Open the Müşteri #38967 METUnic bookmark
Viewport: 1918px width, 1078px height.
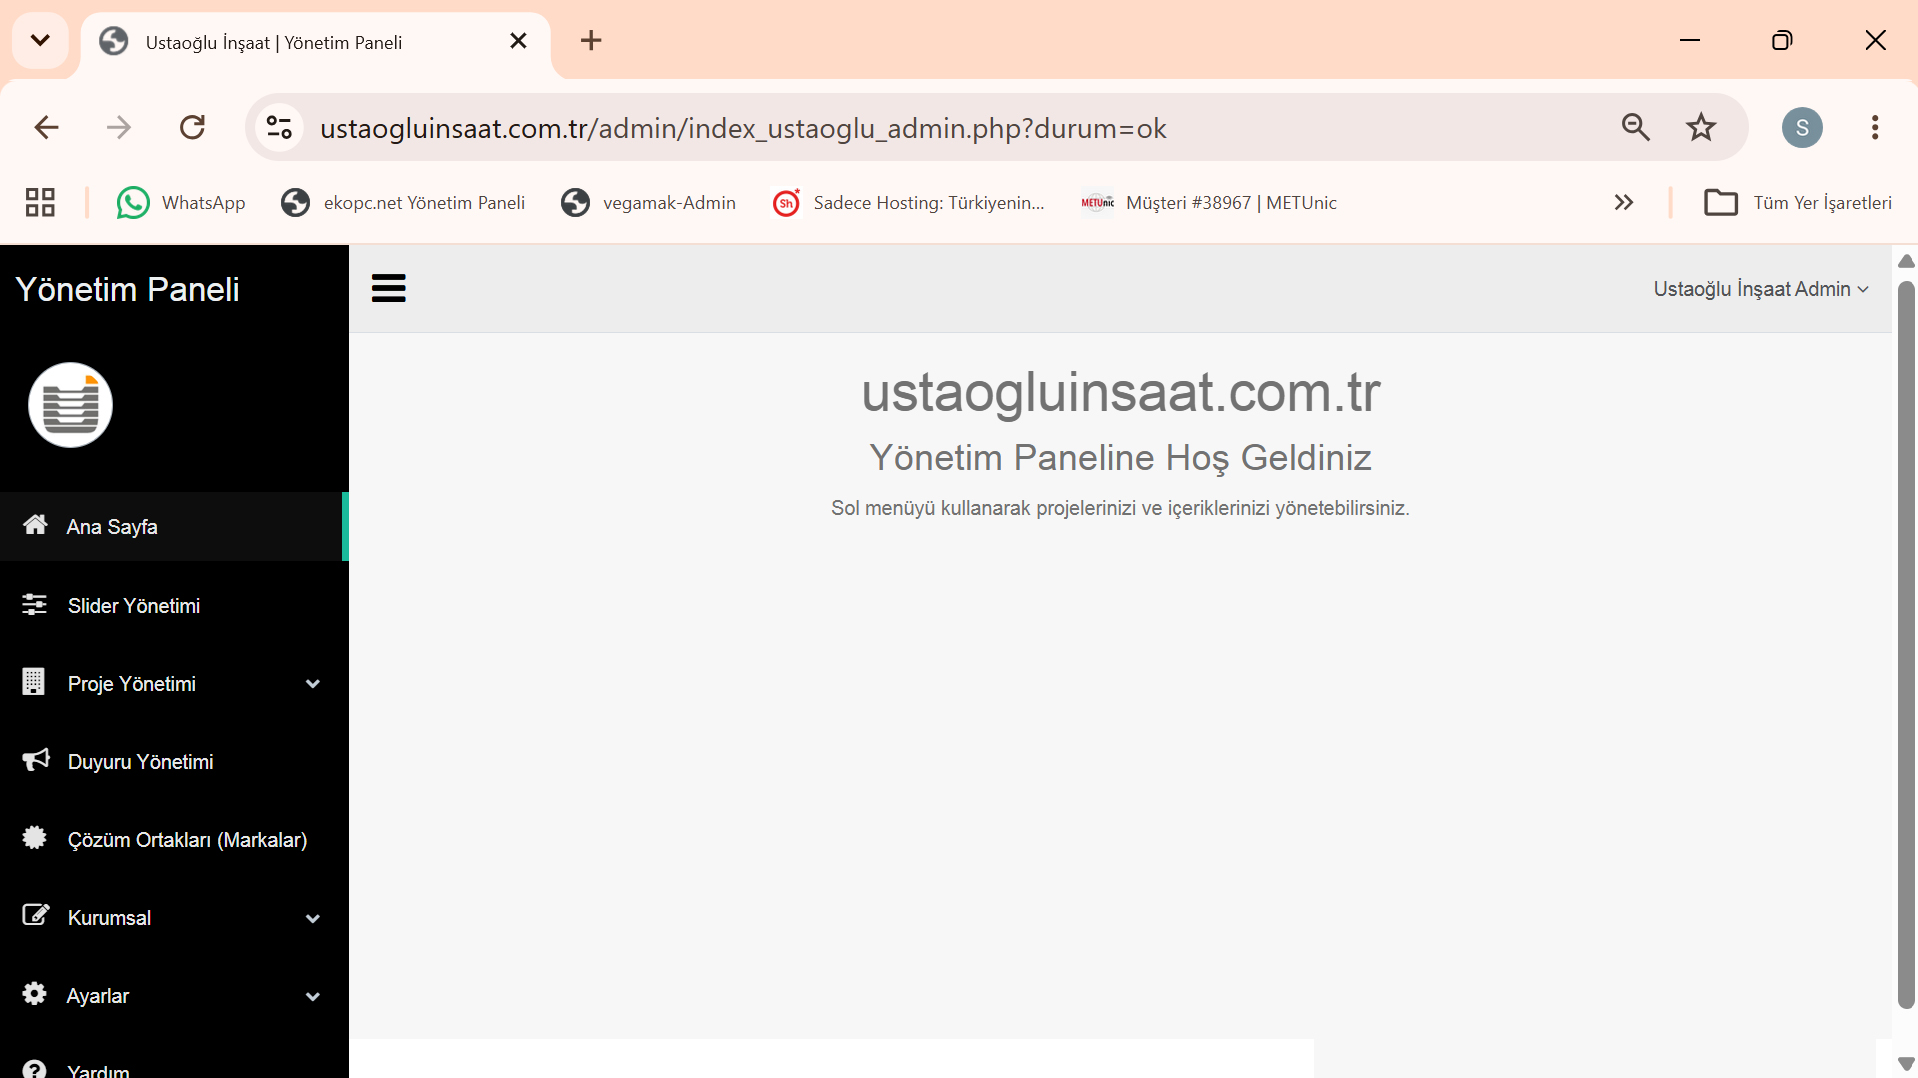click(1209, 203)
